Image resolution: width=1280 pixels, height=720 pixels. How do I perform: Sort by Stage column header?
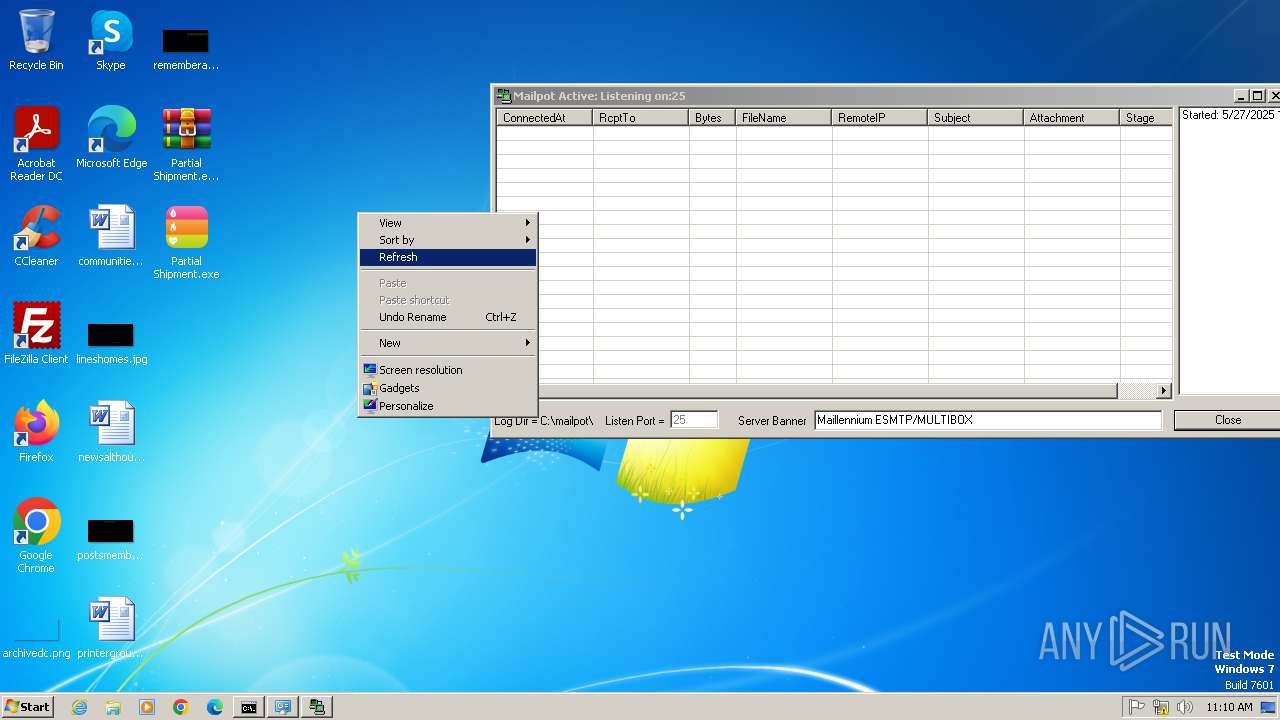click(x=1146, y=118)
